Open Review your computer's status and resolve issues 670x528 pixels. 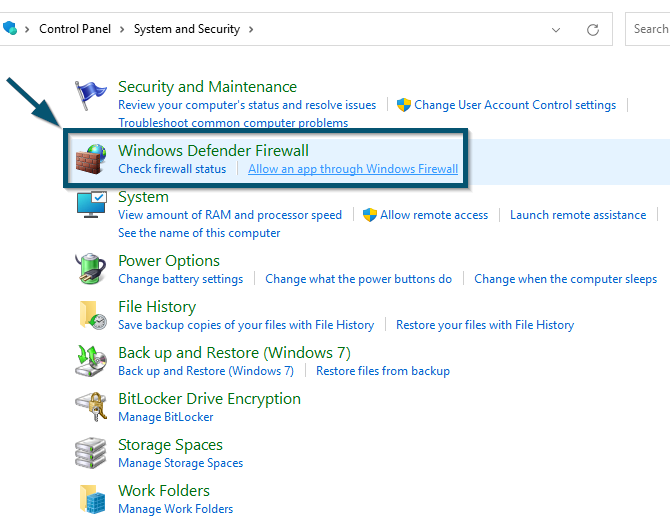tap(247, 105)
